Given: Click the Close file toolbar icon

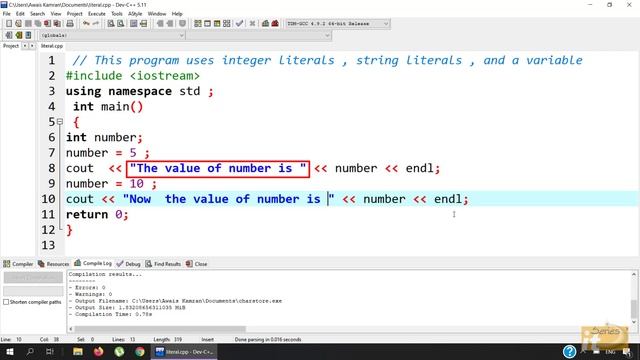Looking at the screenshot, I should pyautogui.click(x=47, y=24).
